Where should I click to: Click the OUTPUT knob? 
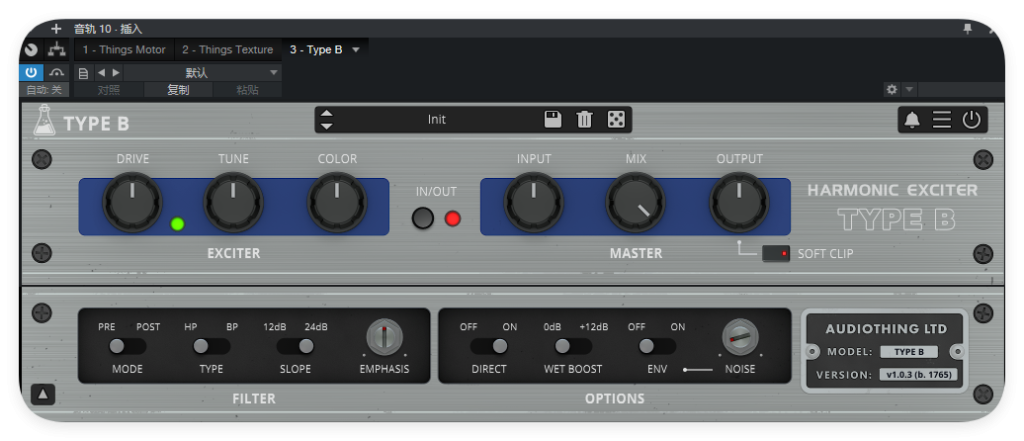click(x=739, y=202)
